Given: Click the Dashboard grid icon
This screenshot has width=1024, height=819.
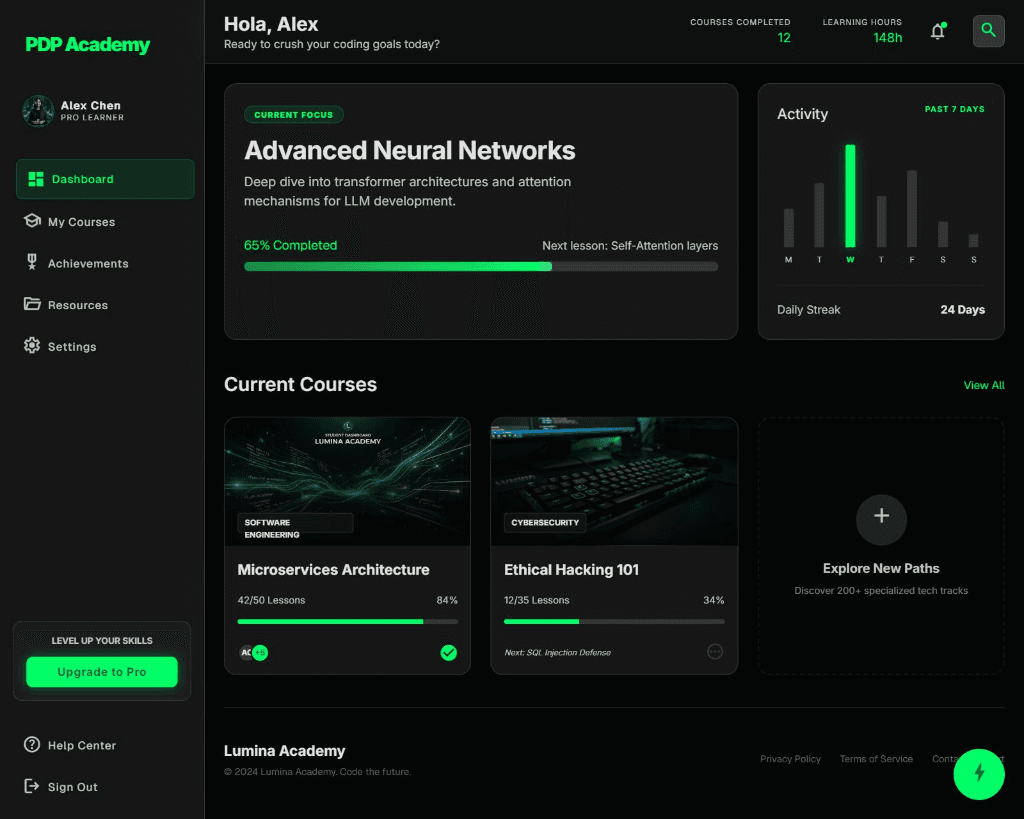Looking at the screenshot, I should pos(36,179).
